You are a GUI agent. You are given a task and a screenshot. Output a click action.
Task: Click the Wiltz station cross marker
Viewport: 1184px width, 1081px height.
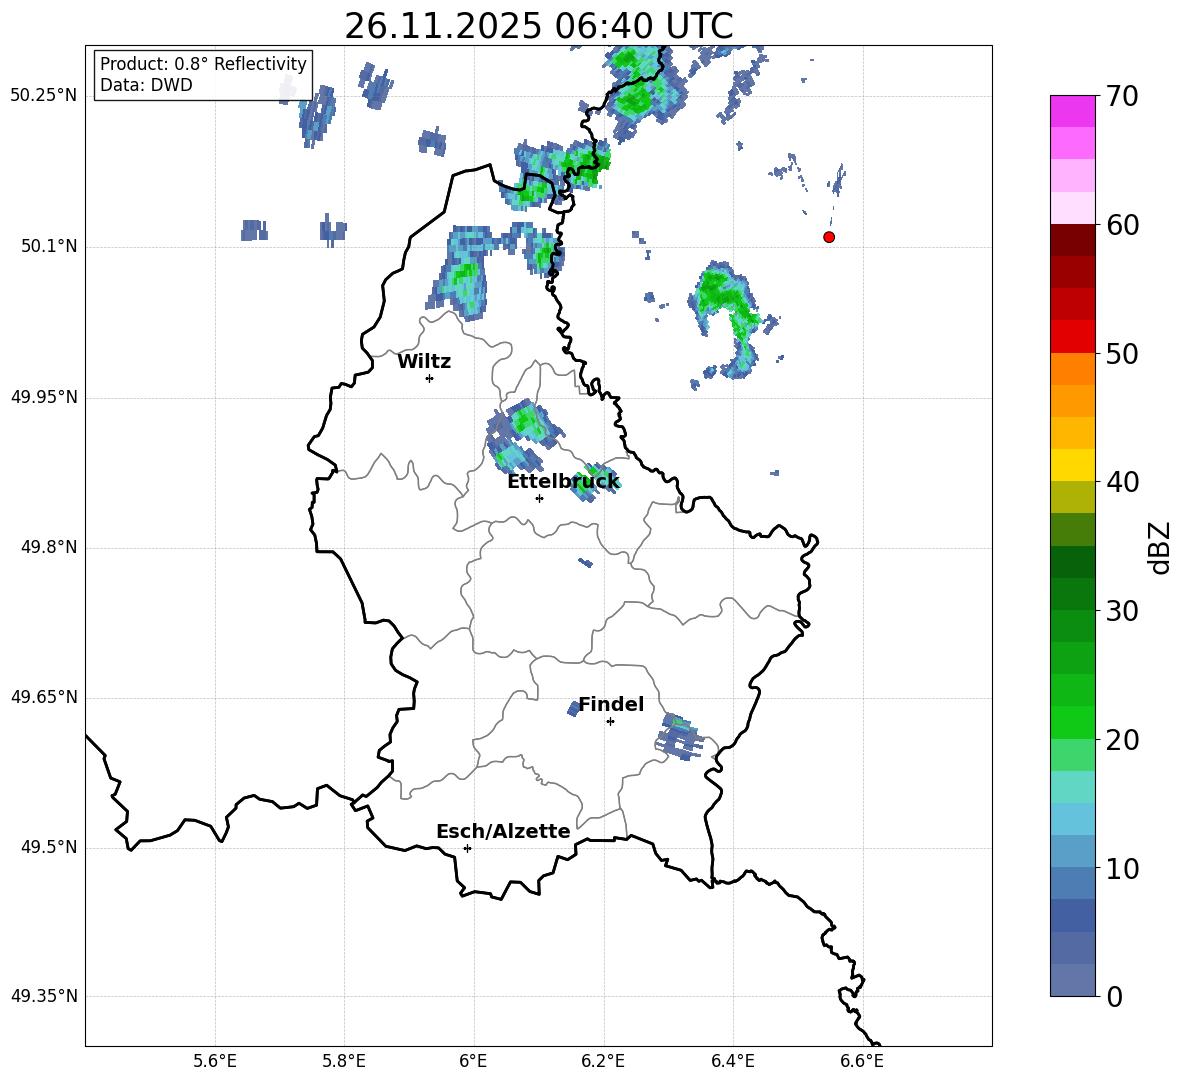pos(429,378)
